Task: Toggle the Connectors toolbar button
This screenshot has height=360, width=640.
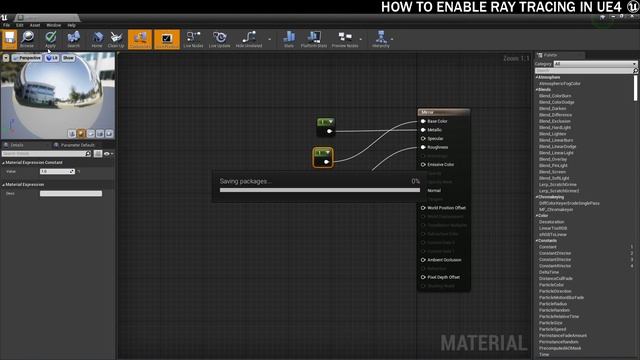Action: [140, 39]
